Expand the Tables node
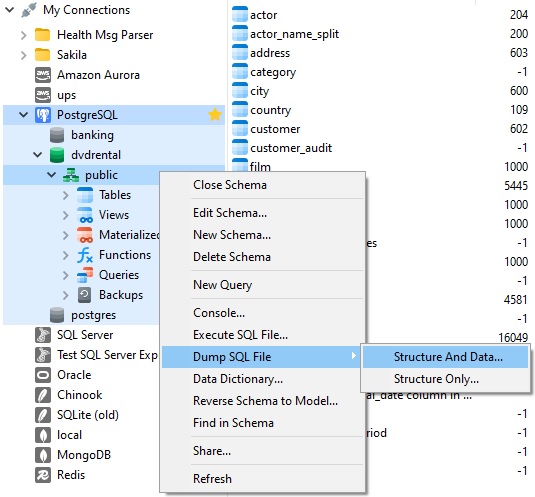The height and width of the screenshot is (497, 535). 66,195
